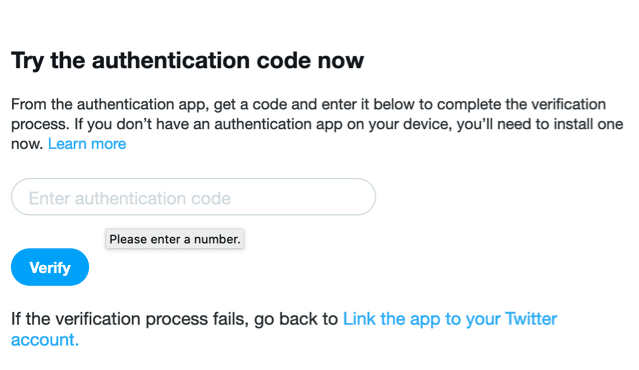This screenshot has width=639, height=370.
Task: Click the word 'authentication' in the heading
Action: pos(171,60)
